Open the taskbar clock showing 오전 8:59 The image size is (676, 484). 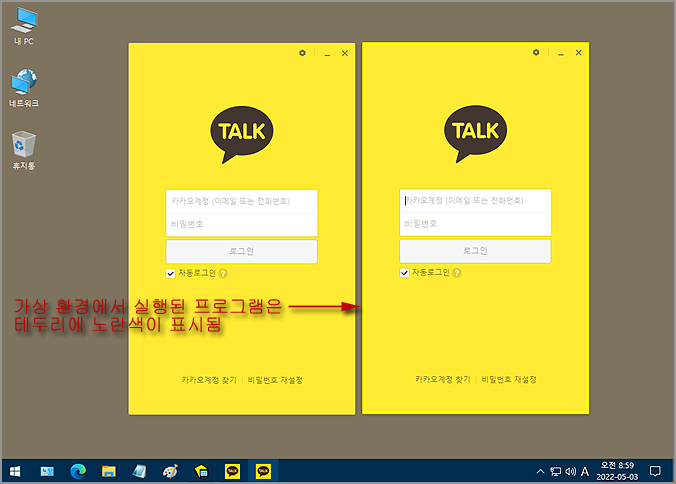click(617, 471)
